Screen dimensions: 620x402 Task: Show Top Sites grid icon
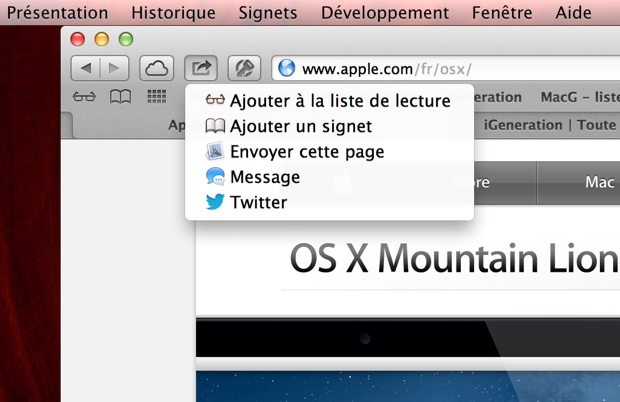coord(157,96)
